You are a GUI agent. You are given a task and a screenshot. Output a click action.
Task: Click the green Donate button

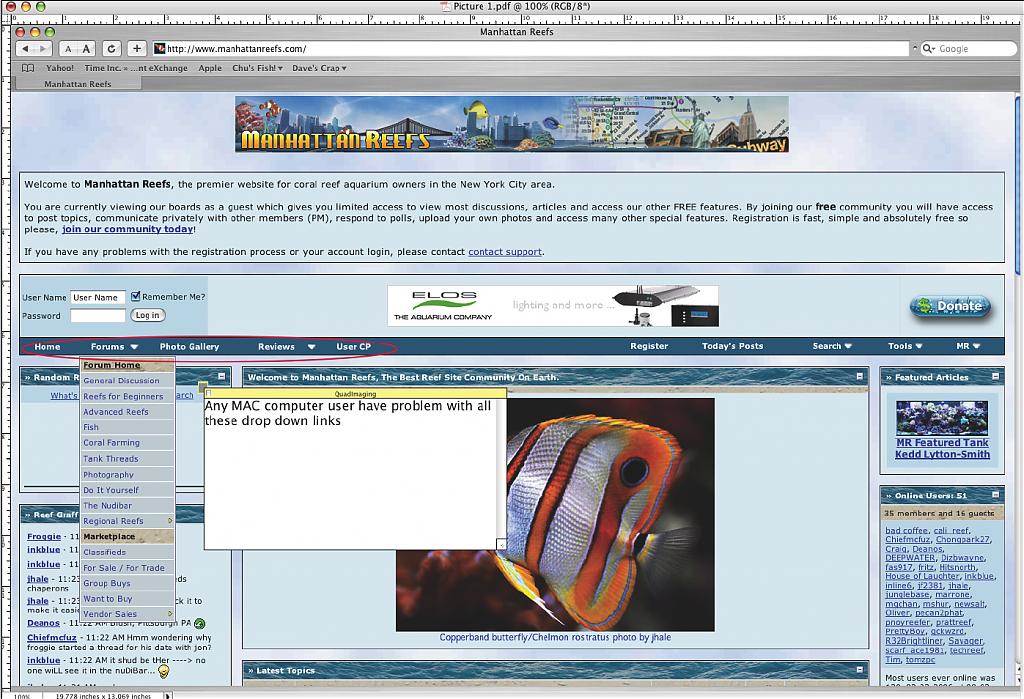tap(950, 306)
